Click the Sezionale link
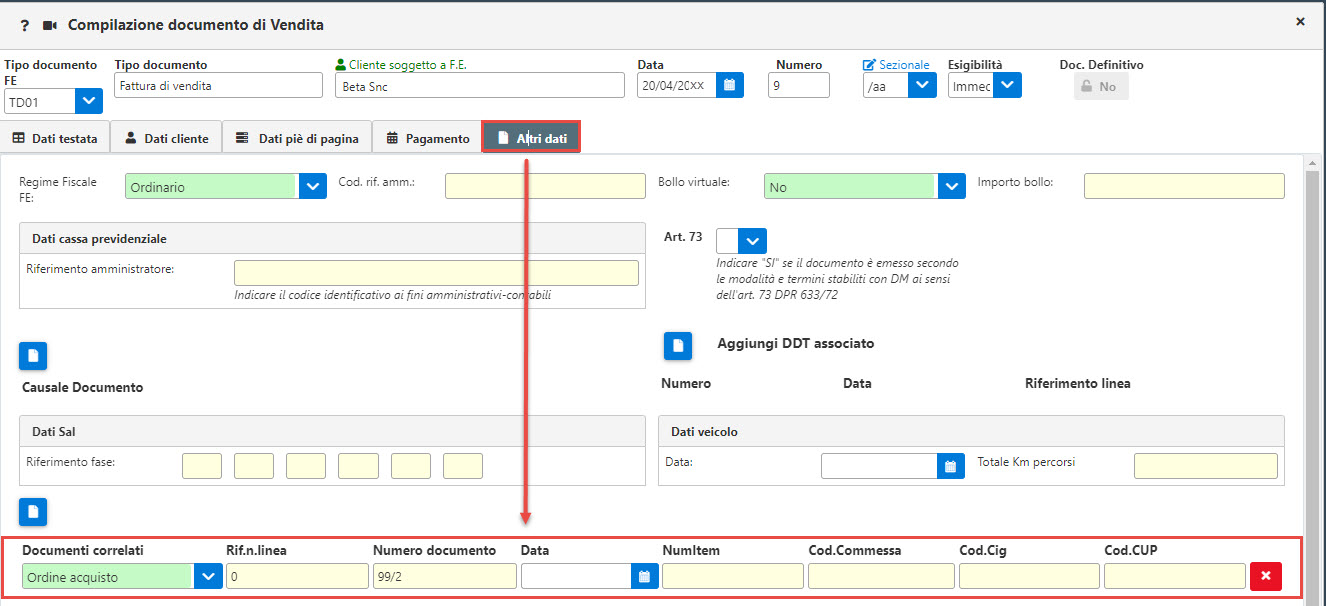Screen dimensions: 1326x606 point(896,65)
